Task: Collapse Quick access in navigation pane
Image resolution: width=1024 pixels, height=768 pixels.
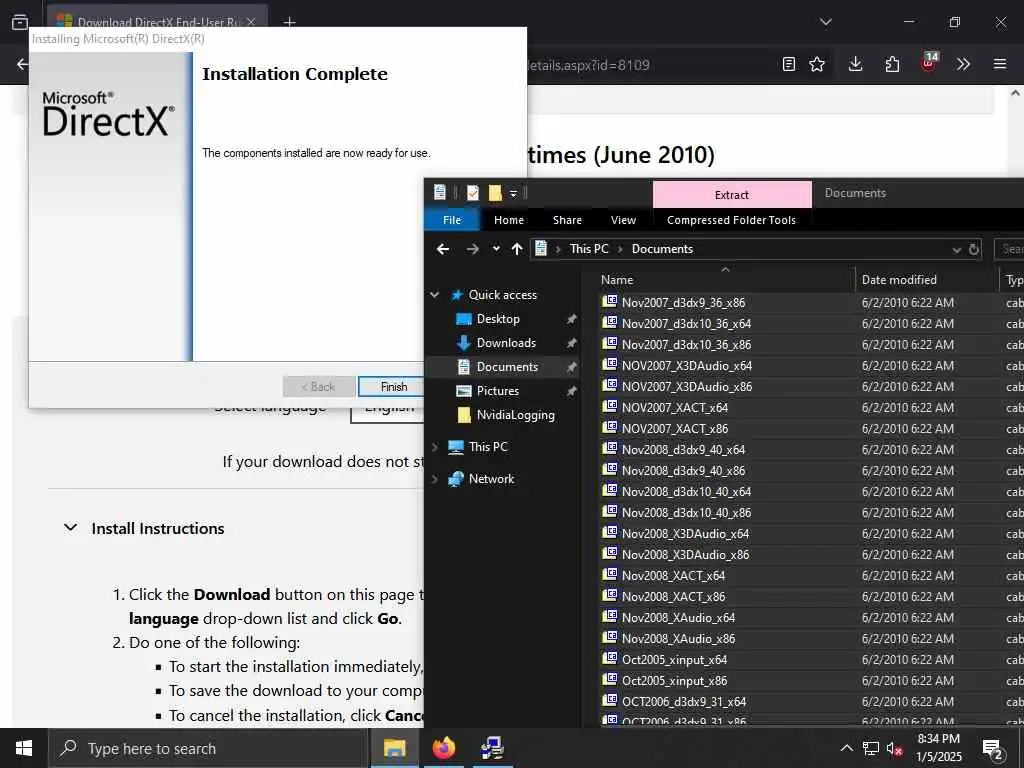Action: 435,295
